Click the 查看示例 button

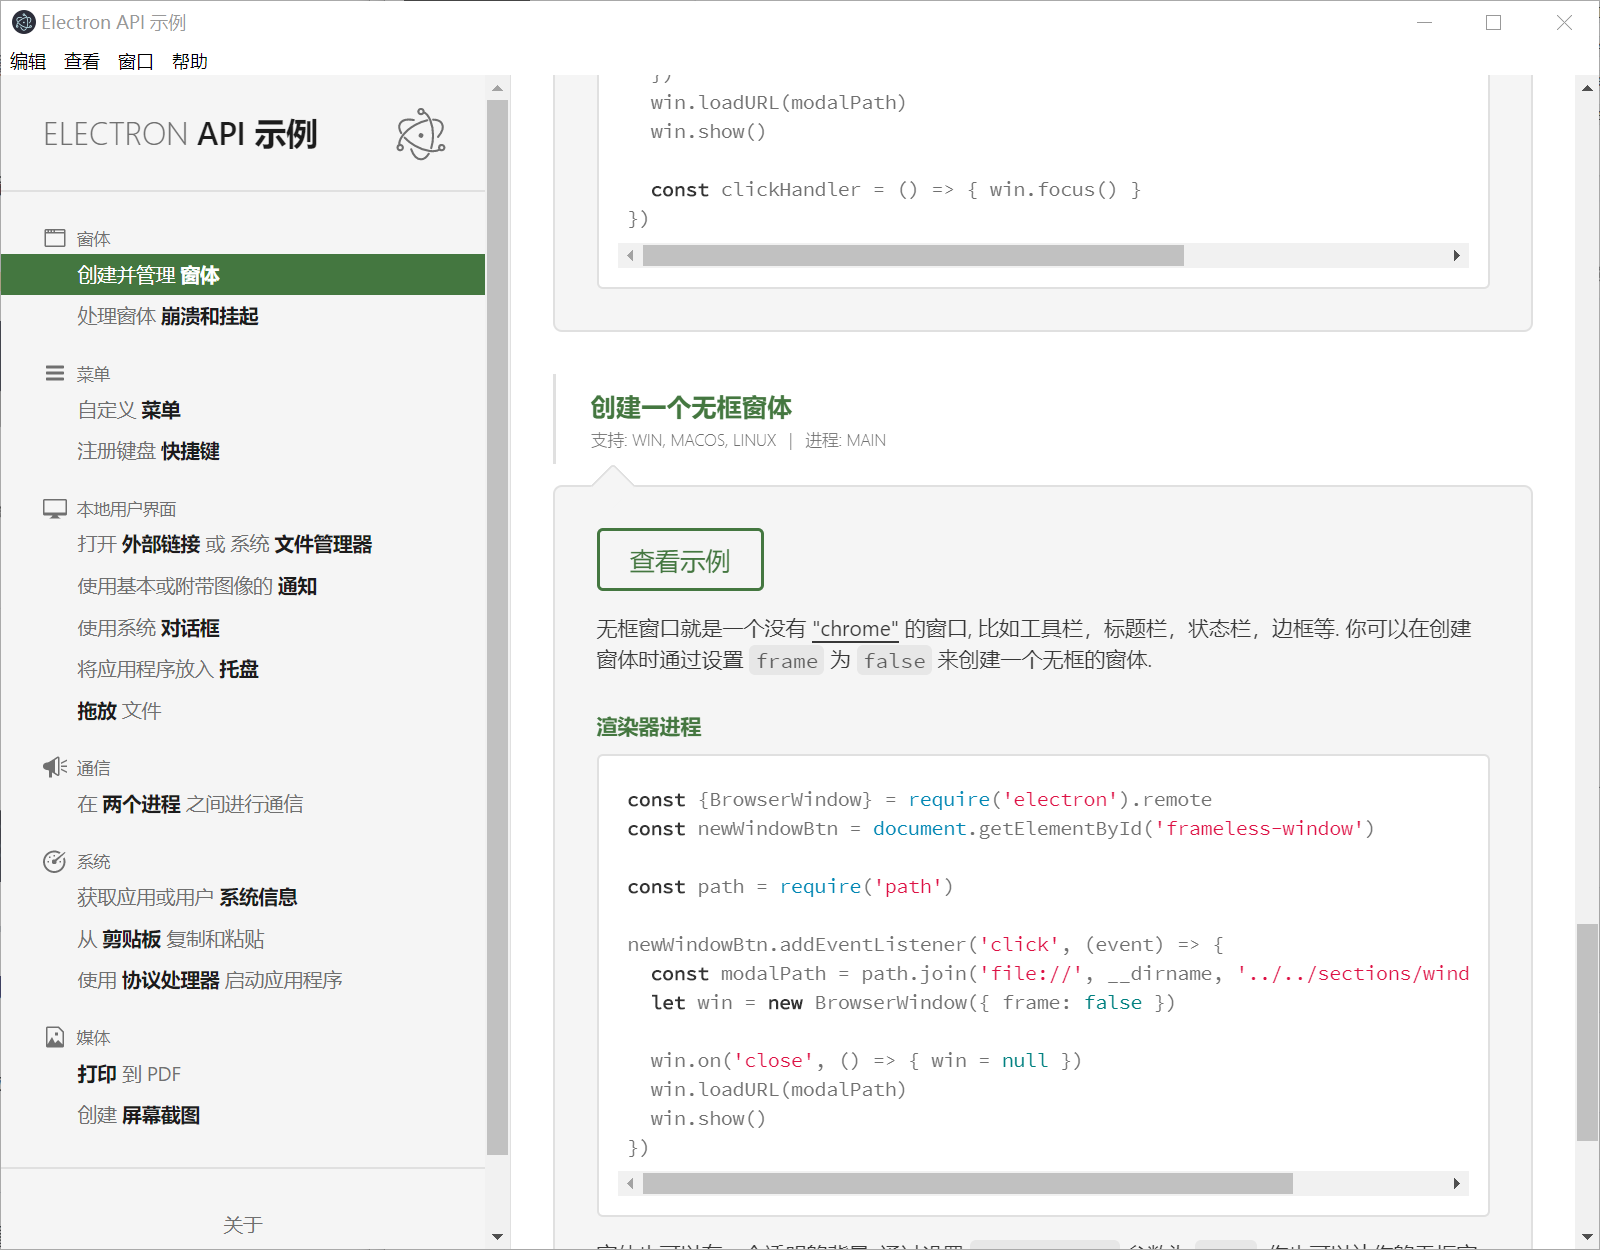(680, 560)
